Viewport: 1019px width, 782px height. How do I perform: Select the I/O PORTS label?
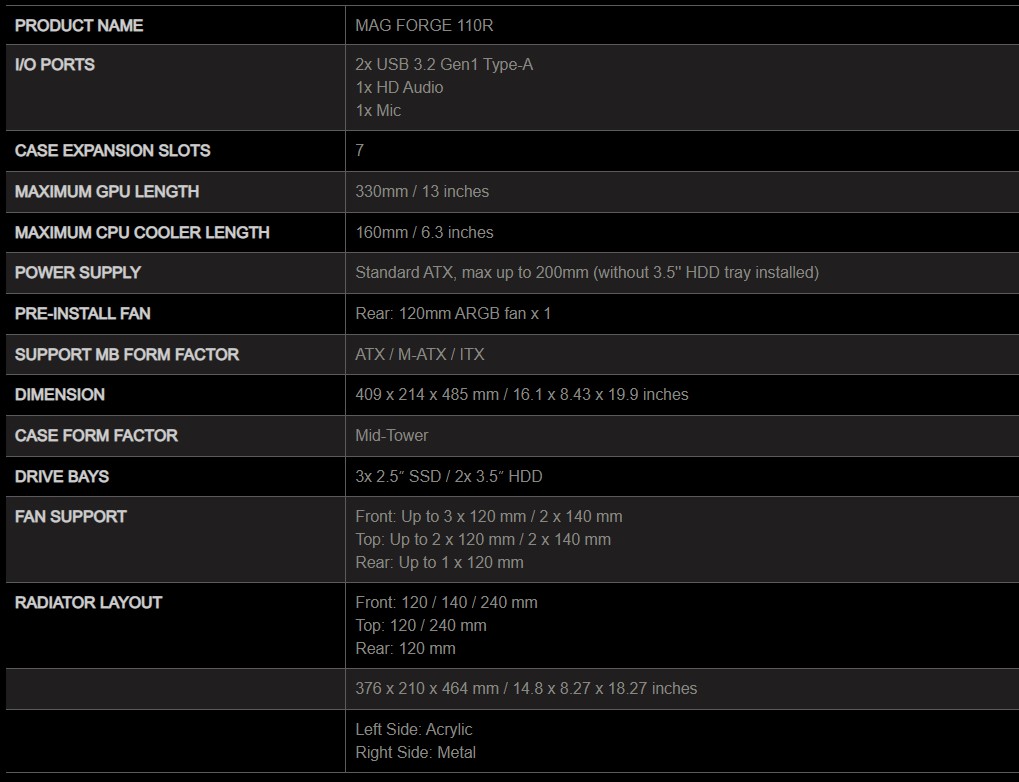click(x=55, y=64)
